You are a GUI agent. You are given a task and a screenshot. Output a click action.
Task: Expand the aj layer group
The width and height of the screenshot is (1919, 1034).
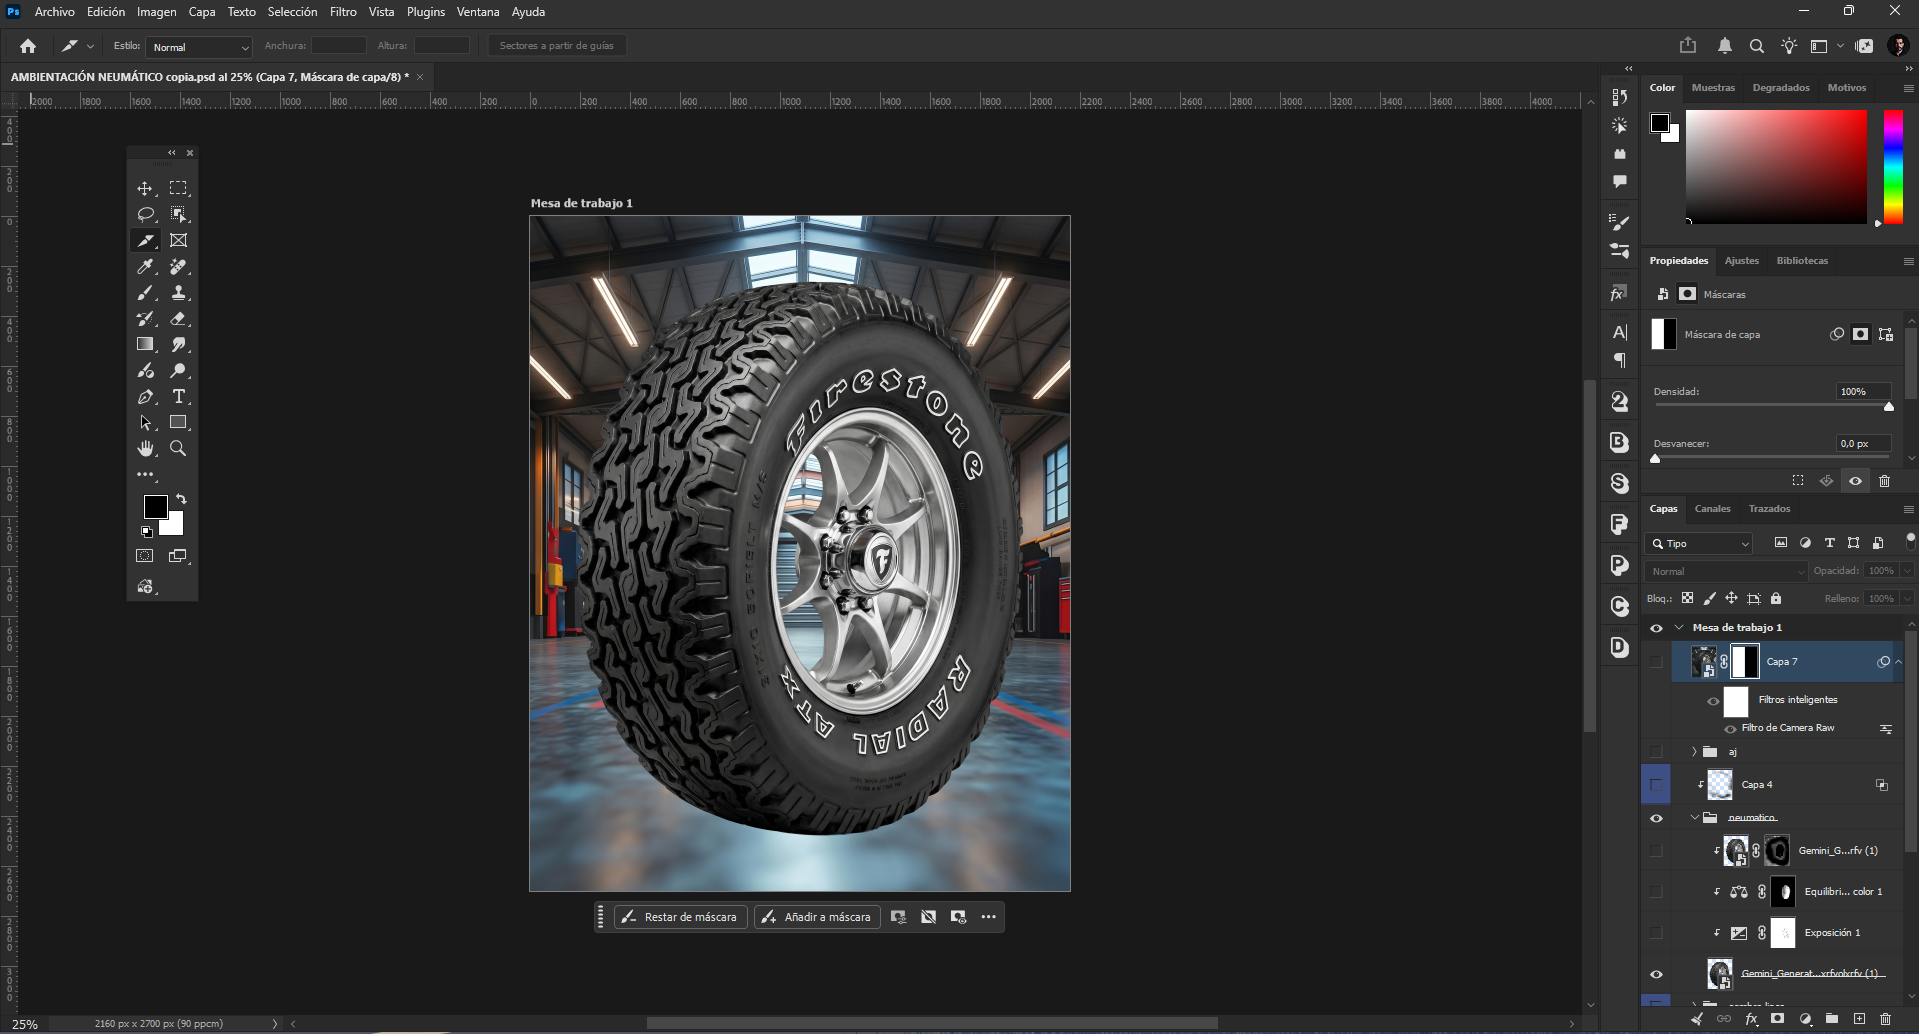coord(1694,751)
